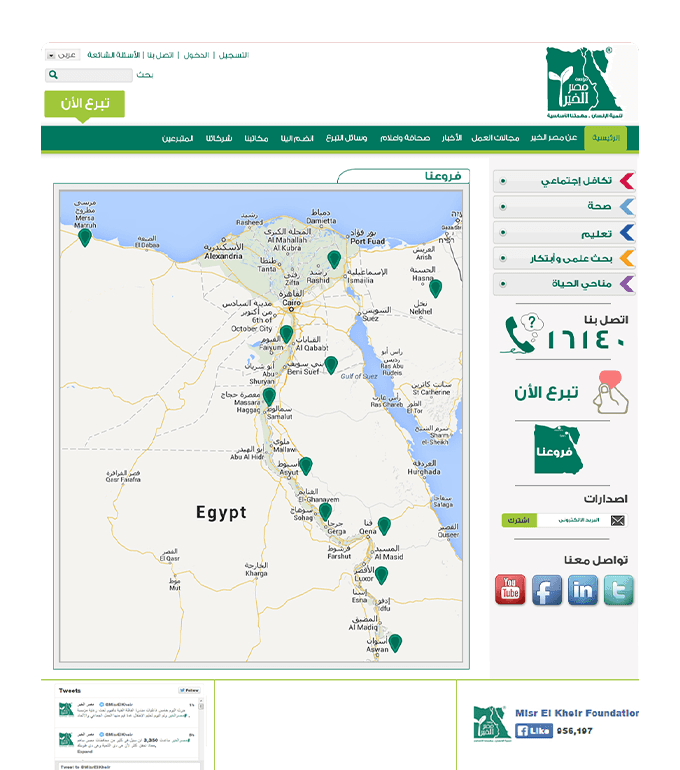Click the Twitter Follow button
Image resolution: width=680 pixels, height=770 pixels.
pyautogui.click(x=190, y=690)
